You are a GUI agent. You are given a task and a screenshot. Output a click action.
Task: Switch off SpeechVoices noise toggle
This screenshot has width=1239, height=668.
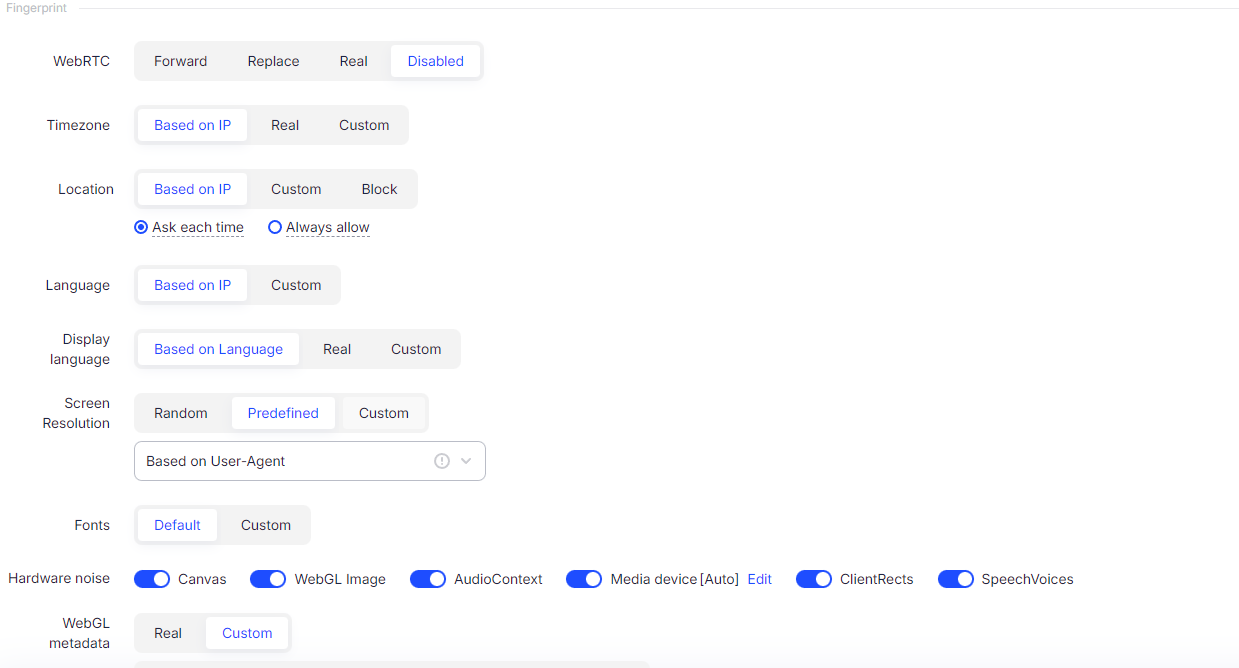click(956, 579)
